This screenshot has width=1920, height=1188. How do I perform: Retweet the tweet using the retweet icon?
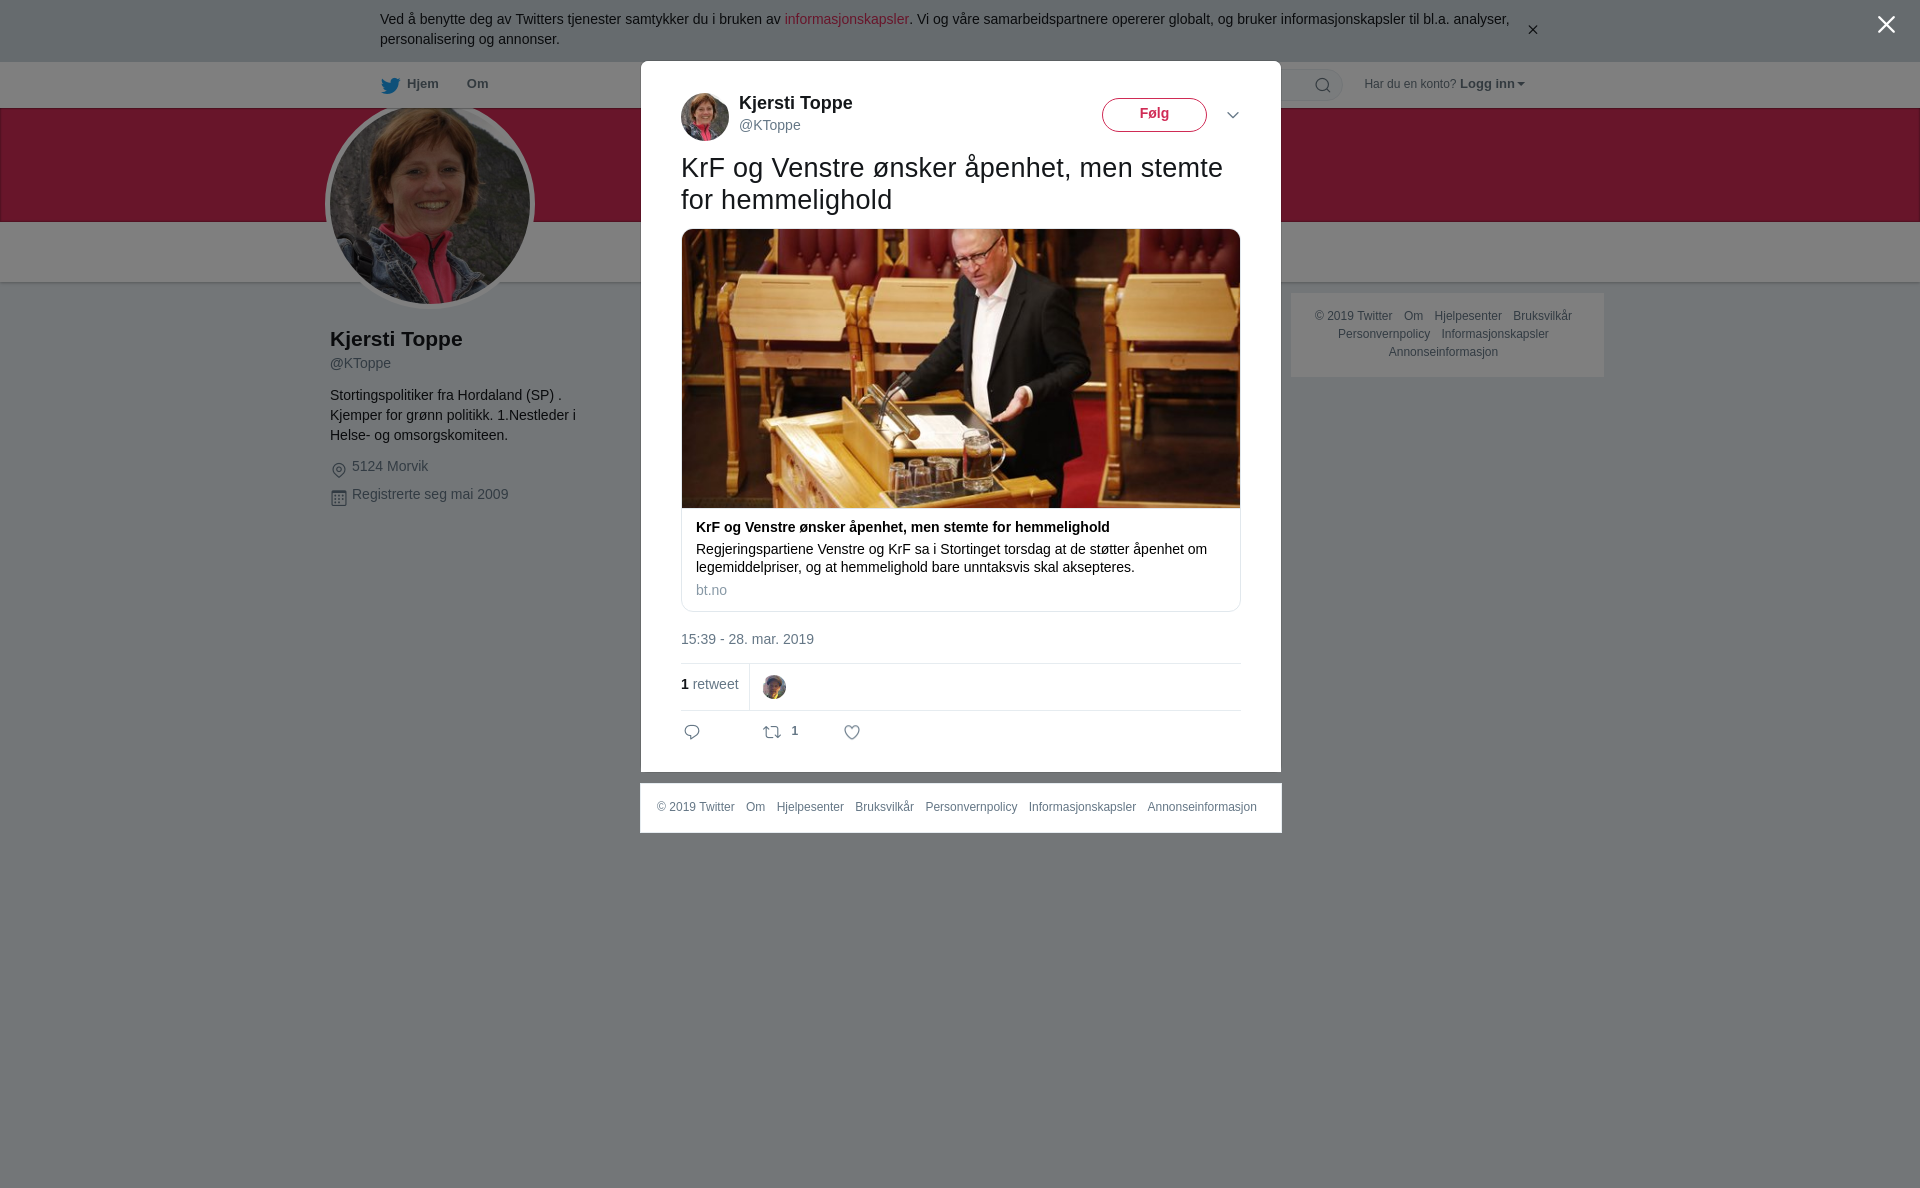[x=772, y=732]
